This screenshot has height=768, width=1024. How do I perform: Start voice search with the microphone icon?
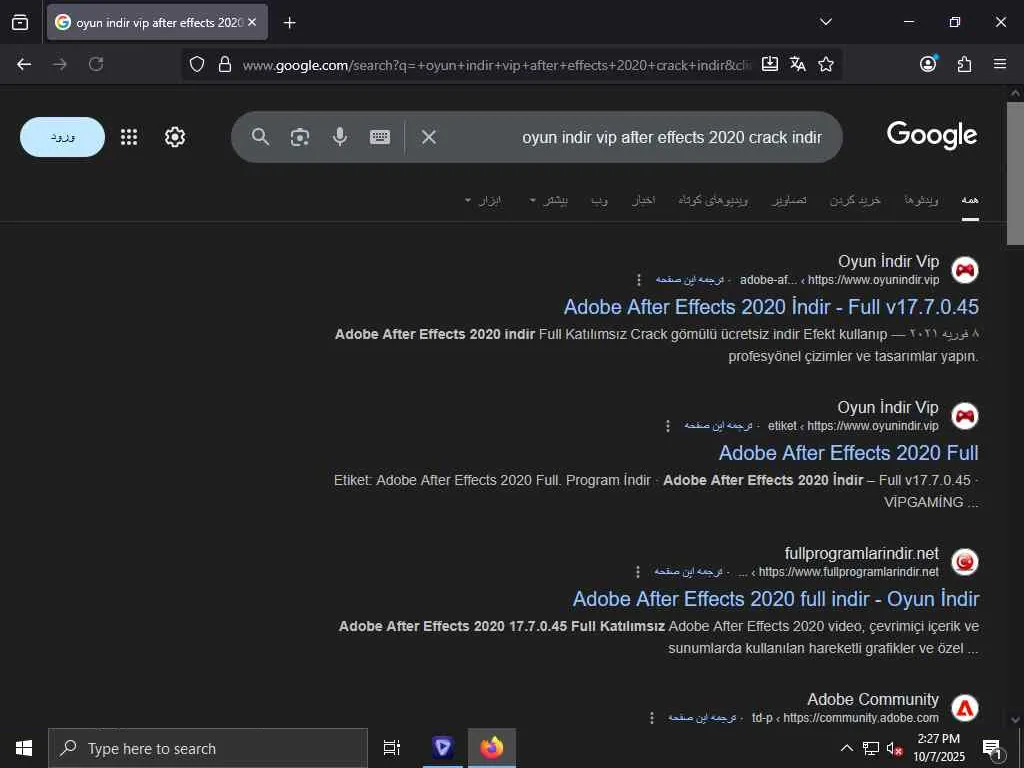click(340, 136)
